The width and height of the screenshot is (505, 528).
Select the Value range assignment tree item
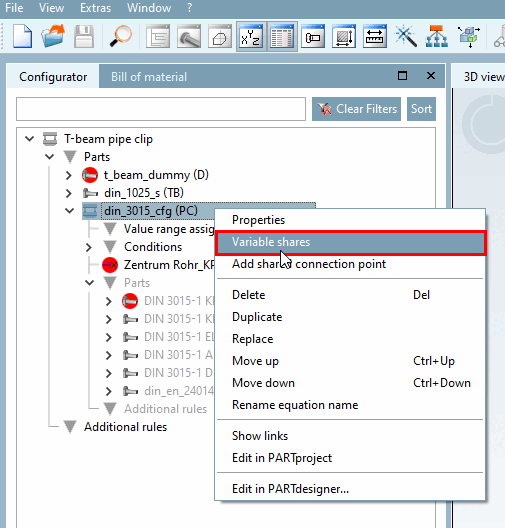pos(169,229)
